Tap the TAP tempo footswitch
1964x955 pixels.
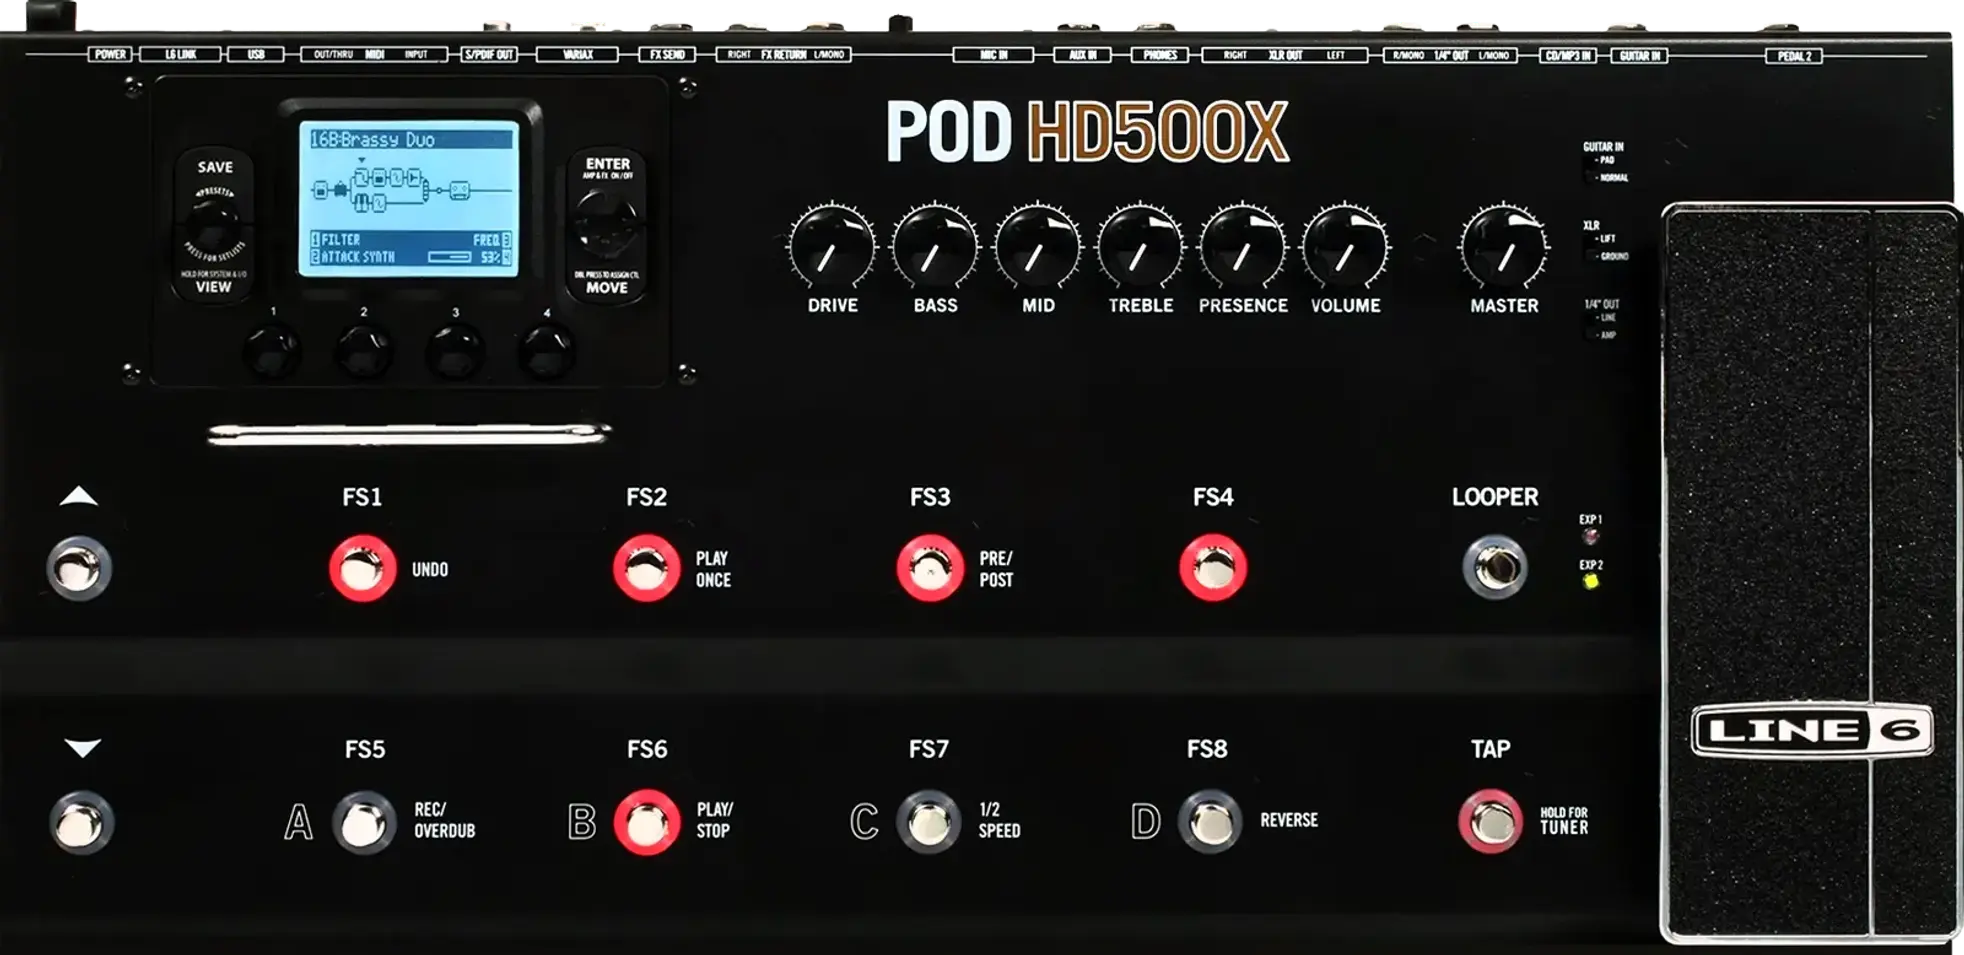pos(1491,821)
